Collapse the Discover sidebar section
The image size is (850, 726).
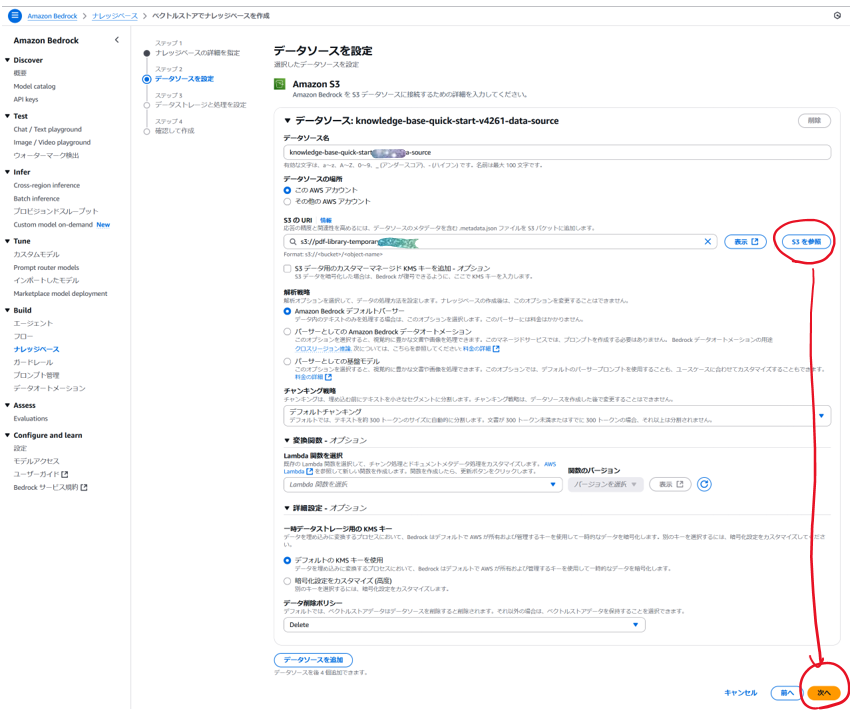click(x=8, y=60)
